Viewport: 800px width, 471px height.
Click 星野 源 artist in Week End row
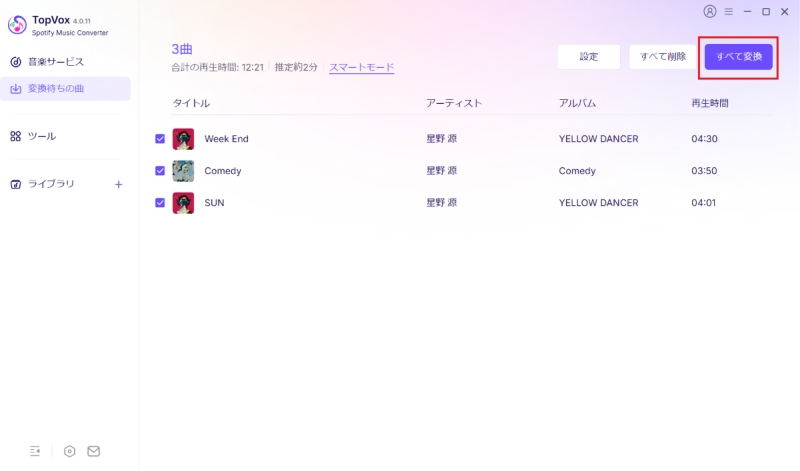click(442, 139)
